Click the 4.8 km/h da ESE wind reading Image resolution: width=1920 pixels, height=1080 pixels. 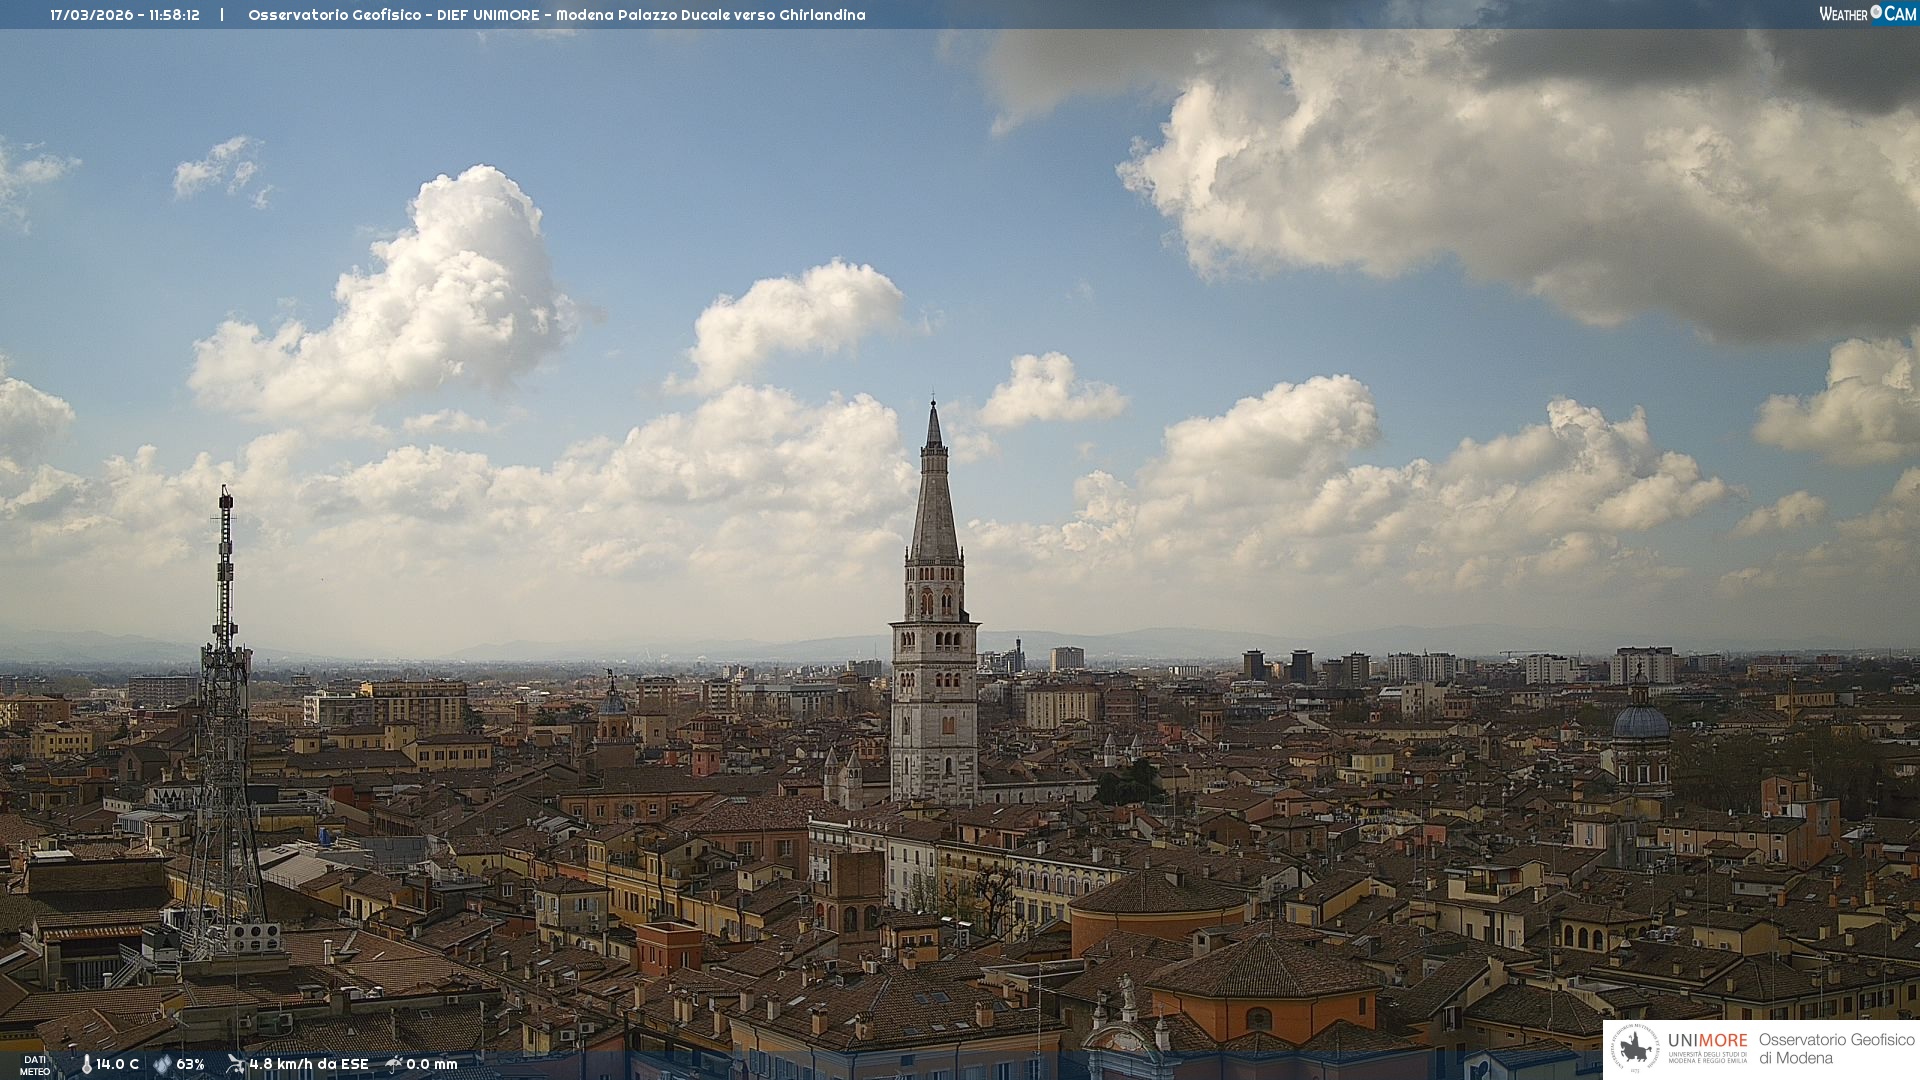pyautogui.click(x=309, y=1064)
